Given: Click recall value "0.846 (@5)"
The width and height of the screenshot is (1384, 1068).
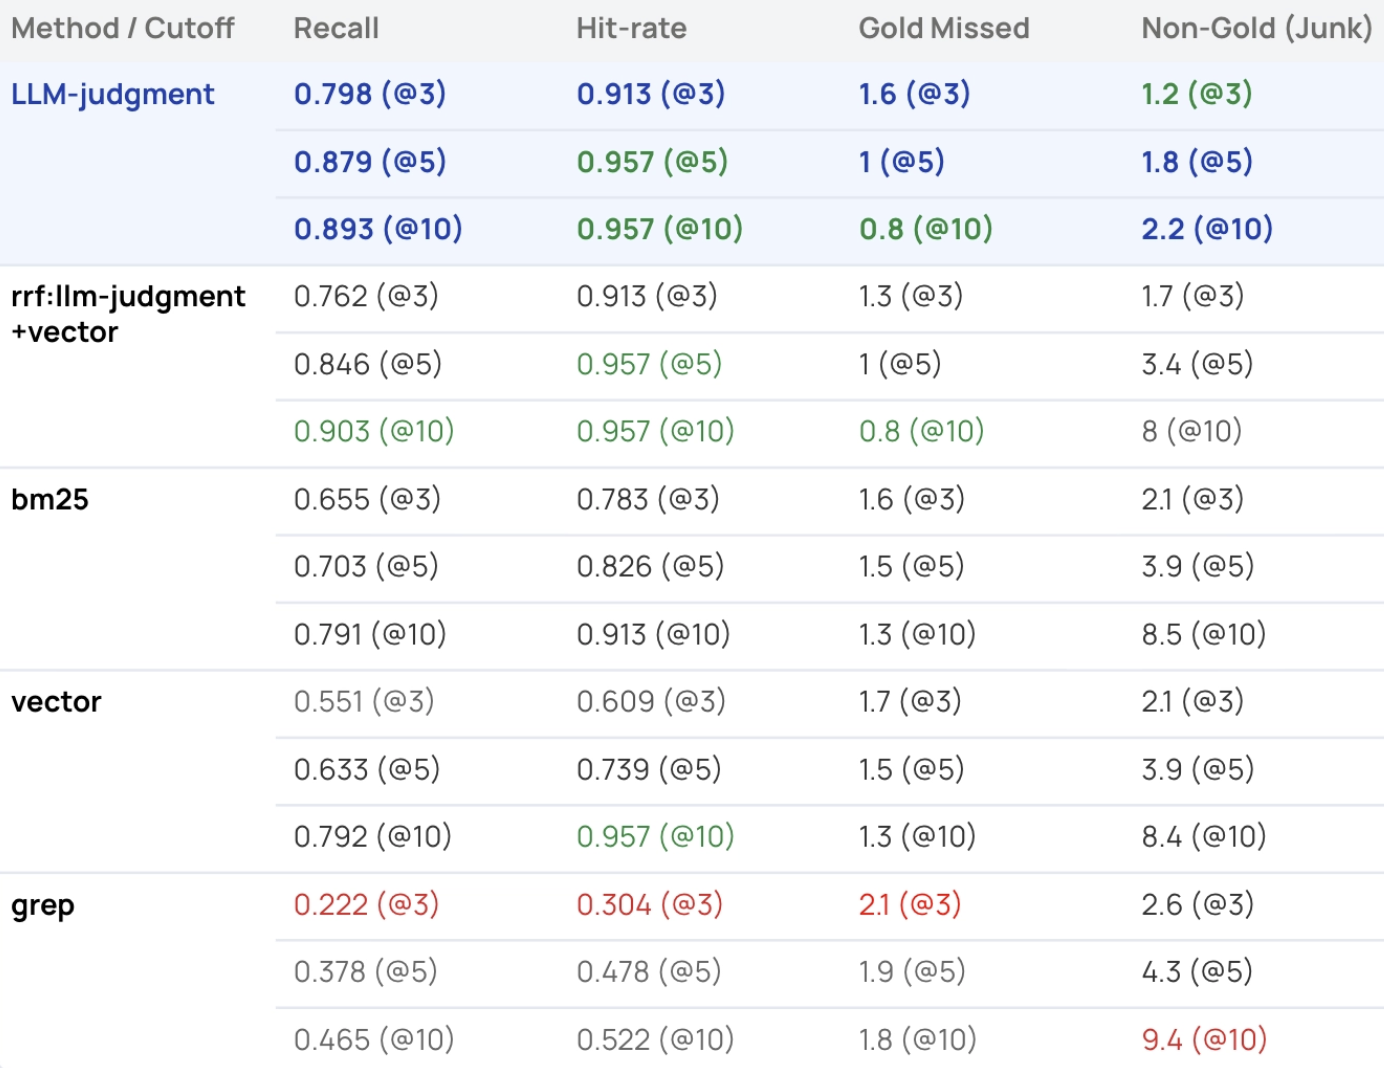Looking at the screenshot, I should pyautogui.click(x=368, y=364).
